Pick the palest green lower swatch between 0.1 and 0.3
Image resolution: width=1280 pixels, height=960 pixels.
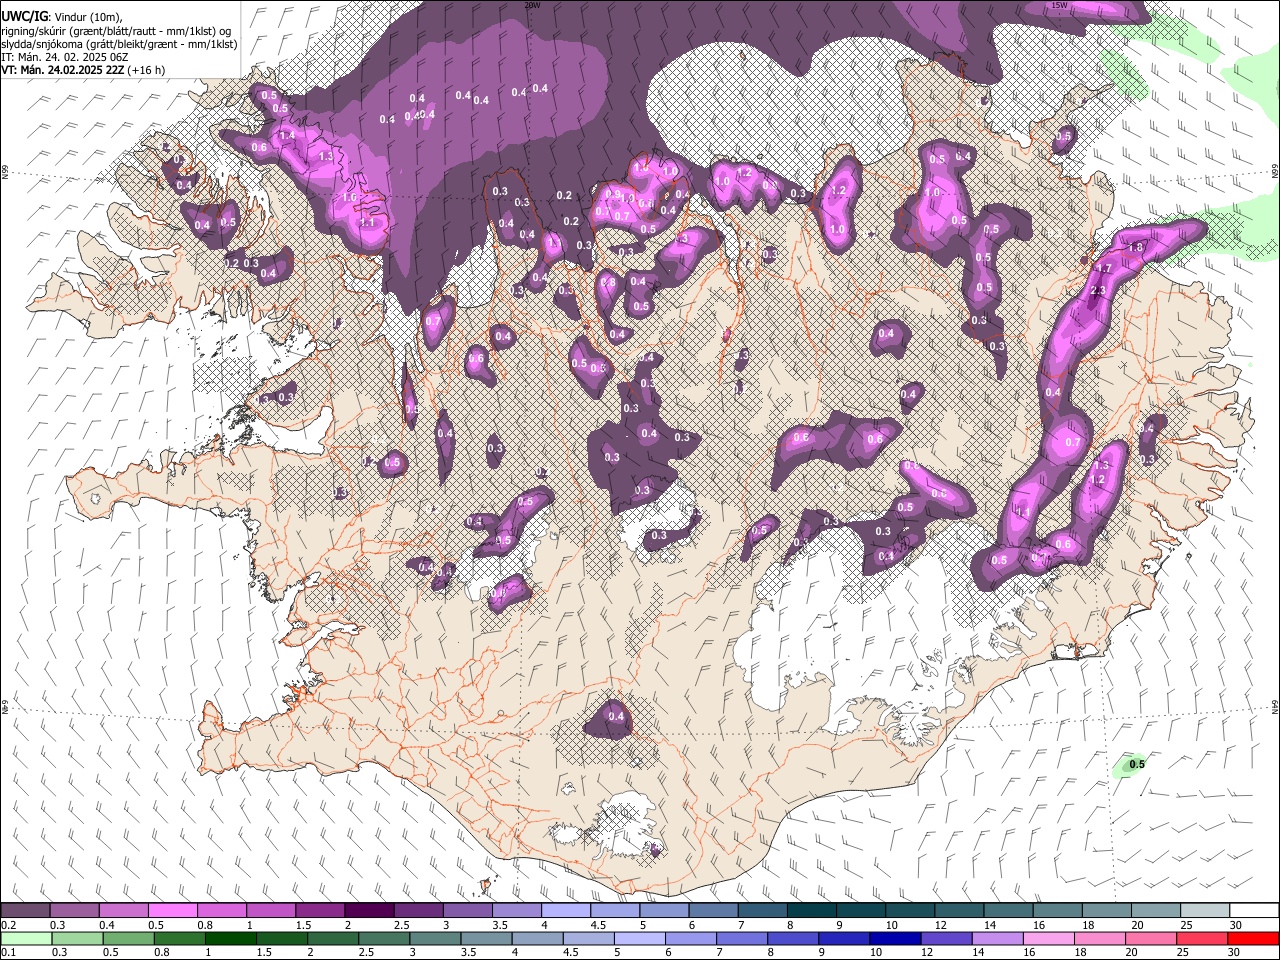[x=25, y=939]
